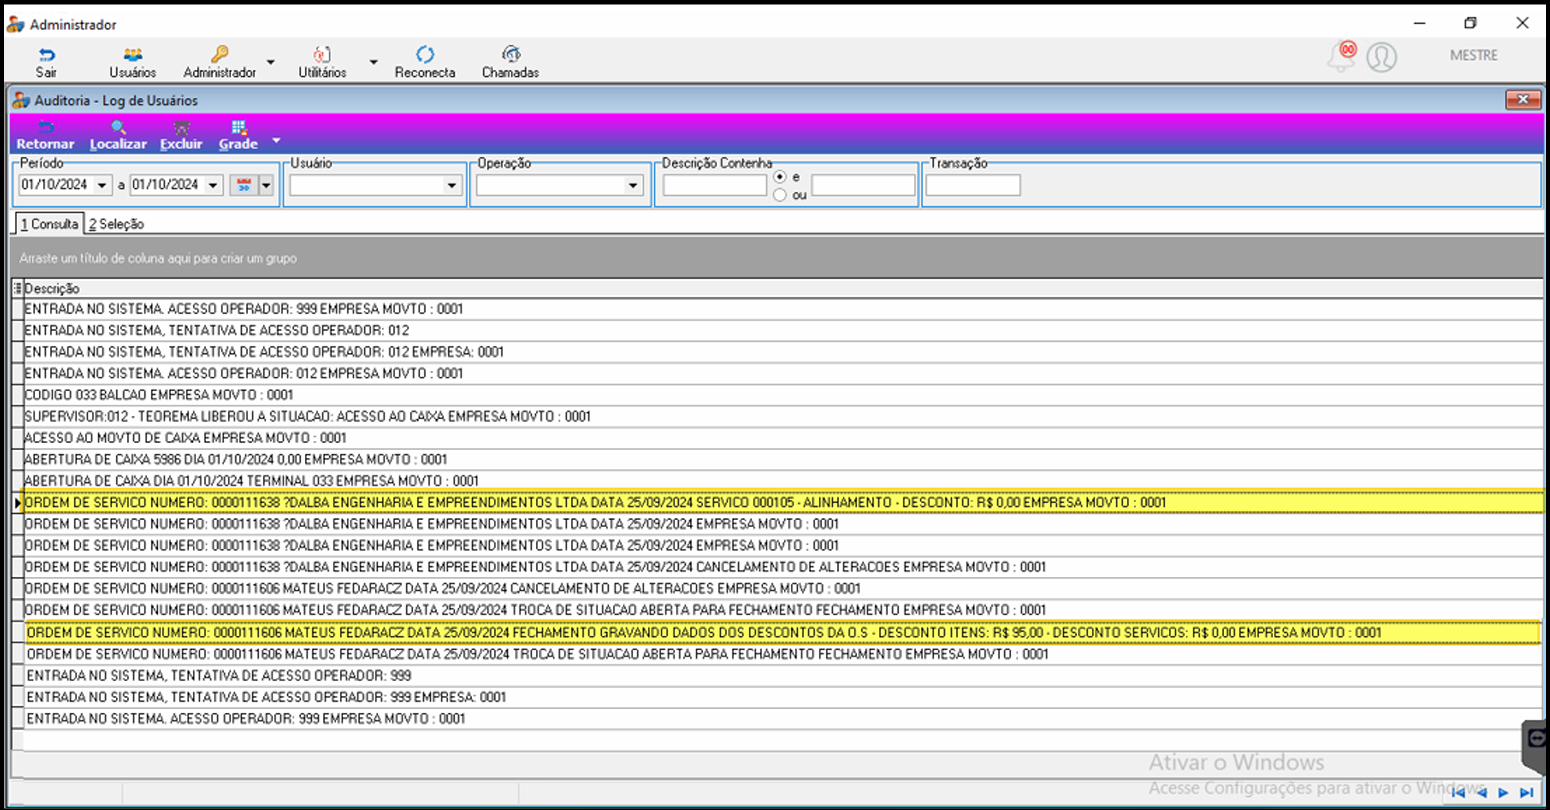Click the period calendar shortcut icon
This screenshot has width=1550, height=810.
coord(244,185)
